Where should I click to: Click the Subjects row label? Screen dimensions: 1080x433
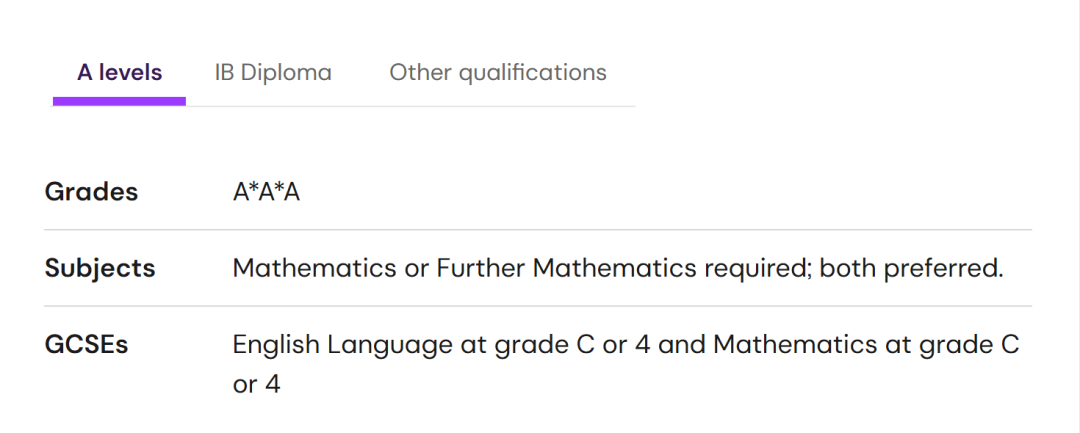coord(100,268)
